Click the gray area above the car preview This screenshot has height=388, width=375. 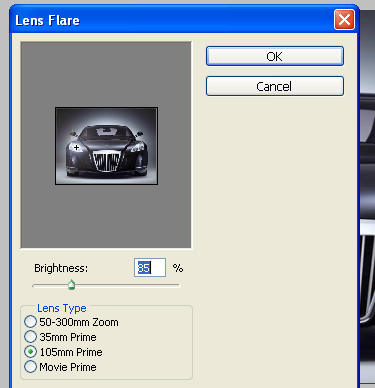click(x=106, y=74)
